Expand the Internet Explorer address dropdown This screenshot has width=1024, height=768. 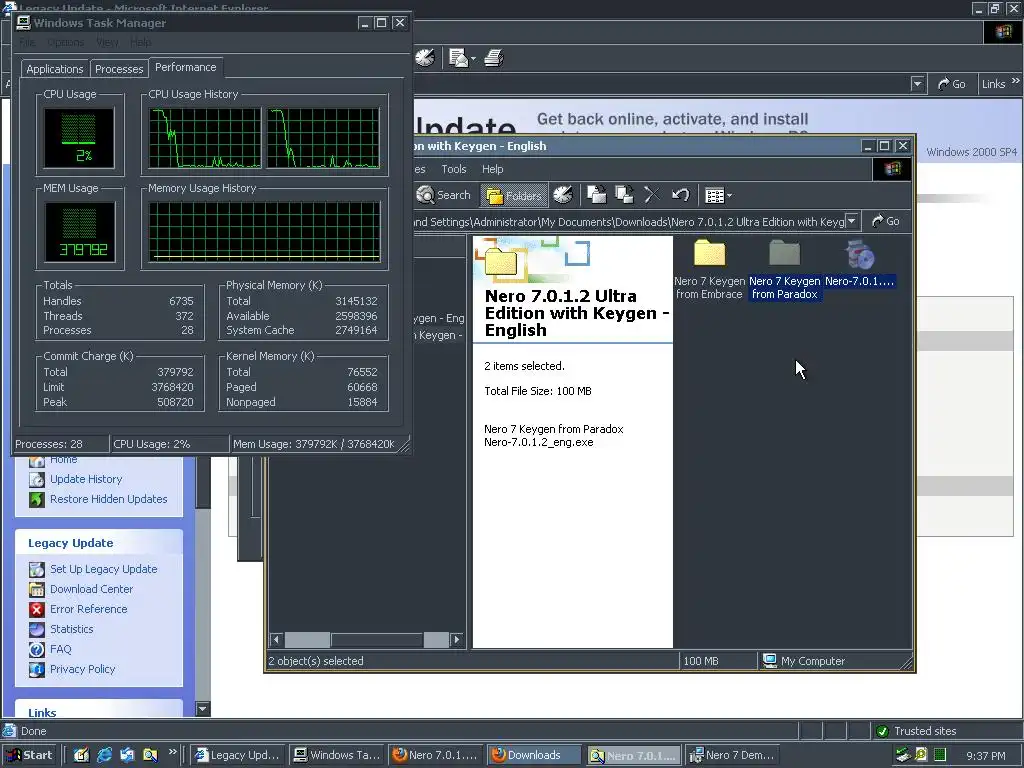coord(918,84)
